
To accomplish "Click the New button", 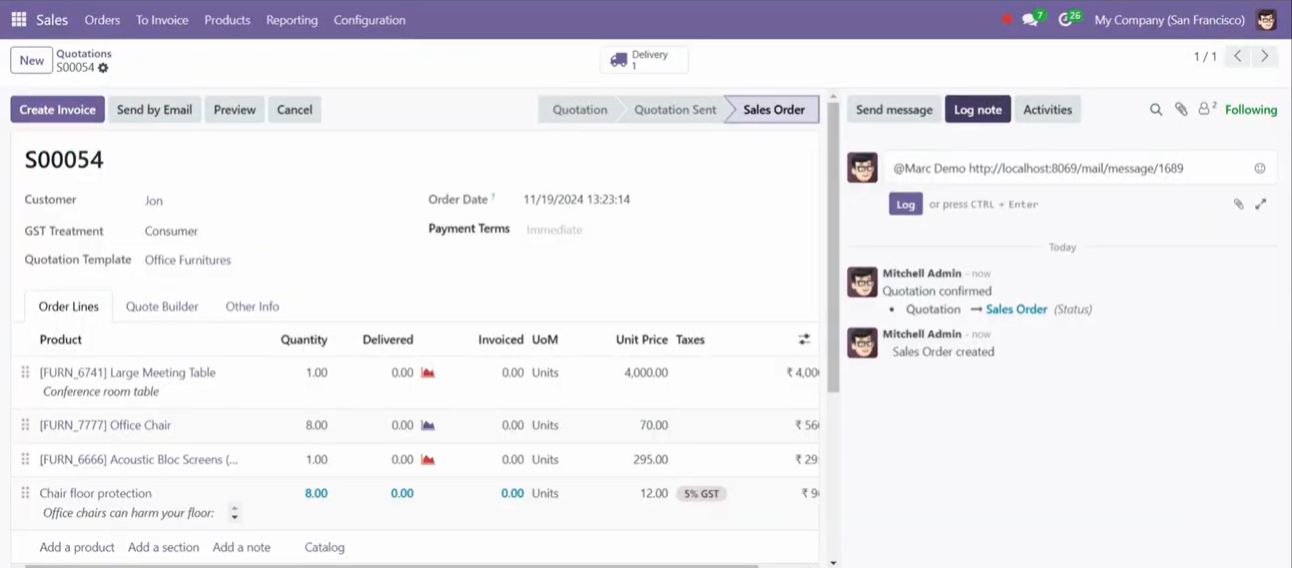I will [32, 60].
